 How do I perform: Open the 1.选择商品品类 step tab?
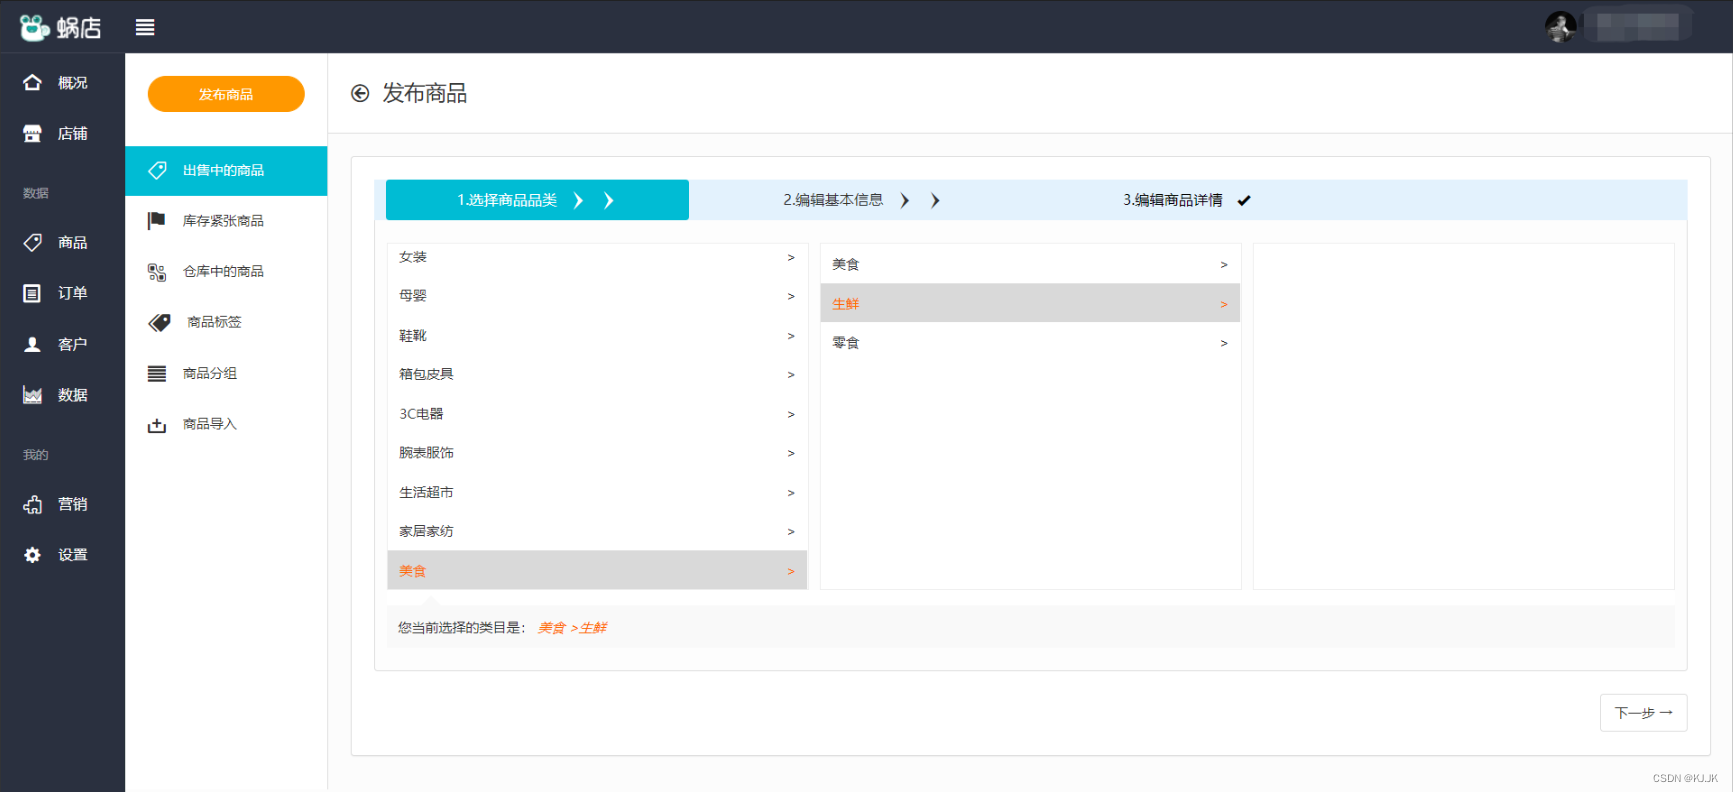537,200
